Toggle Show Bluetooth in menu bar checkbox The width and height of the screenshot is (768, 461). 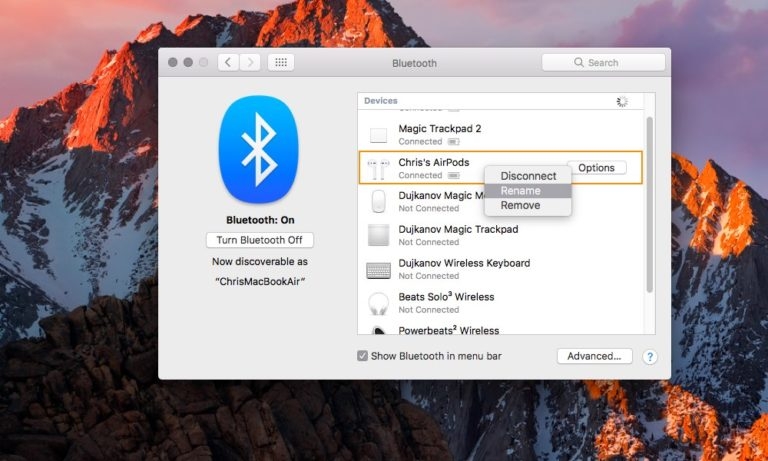coord(362,356)
